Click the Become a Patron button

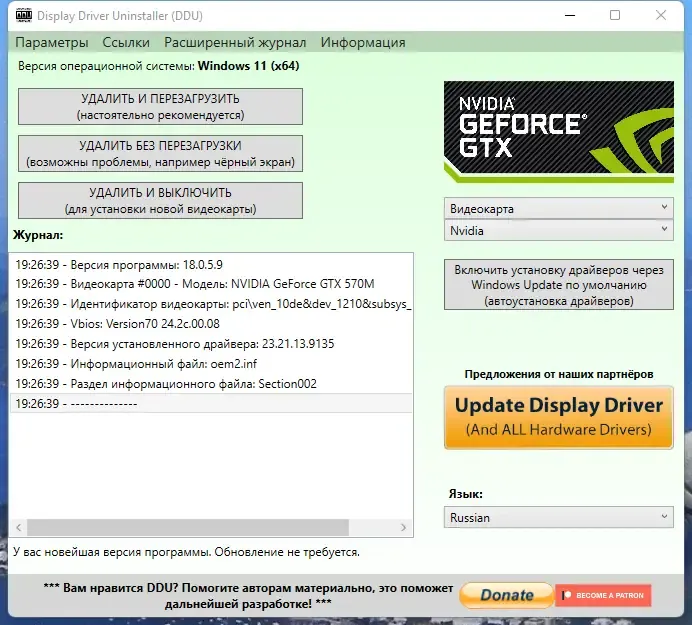coord(603,595)
